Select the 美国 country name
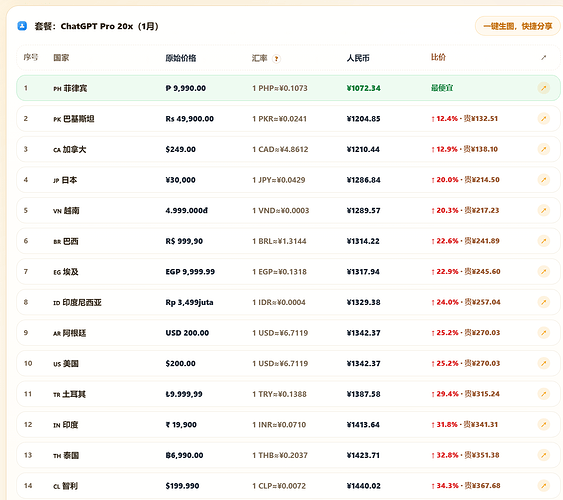563x500 pixels. [71, 364]
